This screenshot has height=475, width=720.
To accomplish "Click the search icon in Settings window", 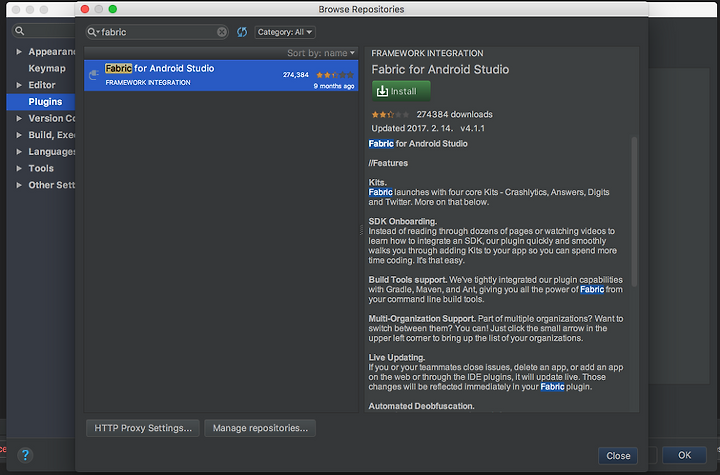I will tap(20, 31).
